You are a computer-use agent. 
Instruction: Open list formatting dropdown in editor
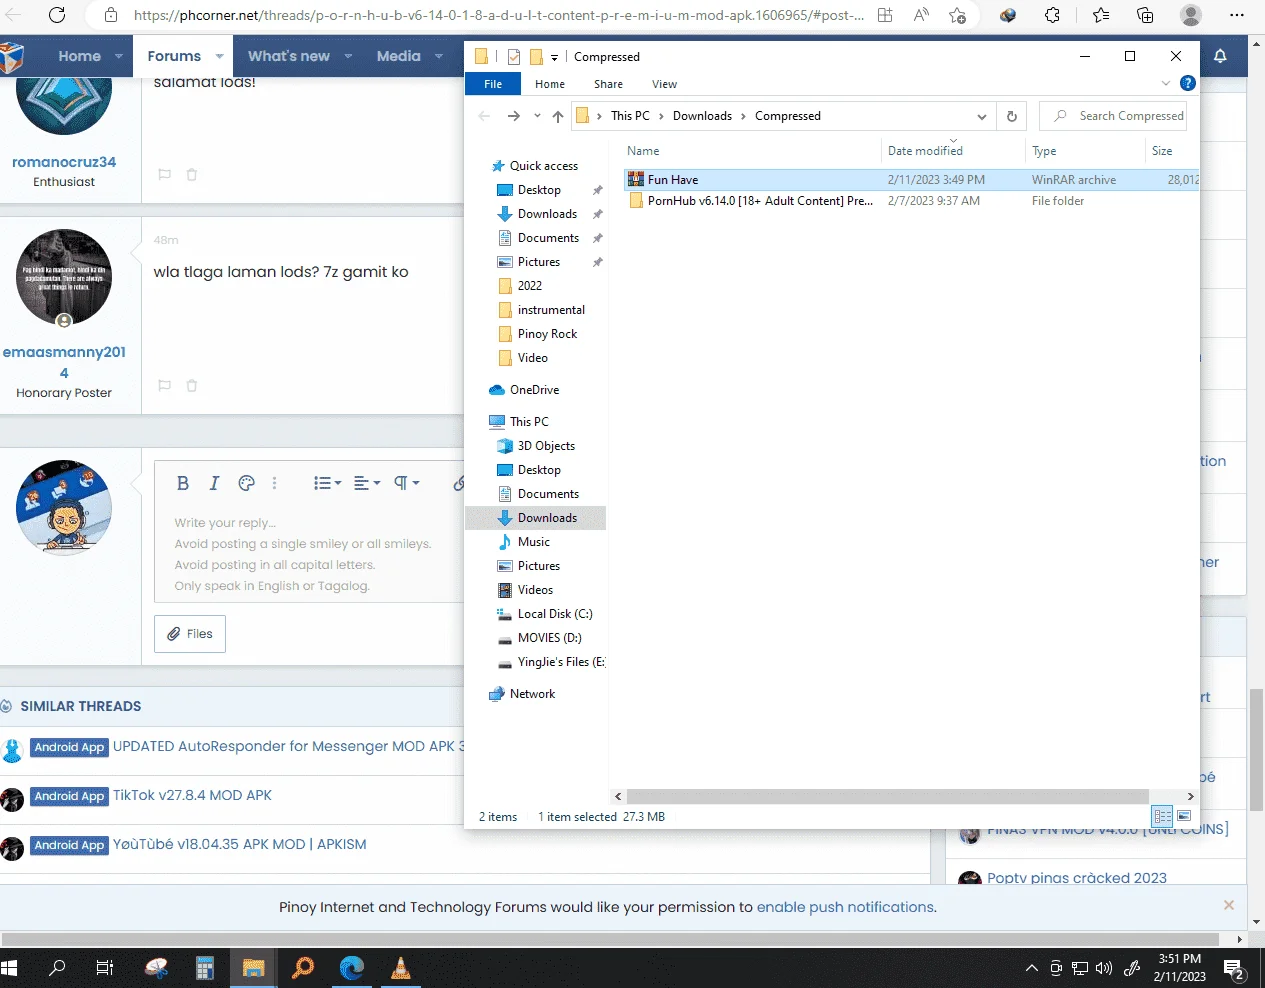point(327,483)
